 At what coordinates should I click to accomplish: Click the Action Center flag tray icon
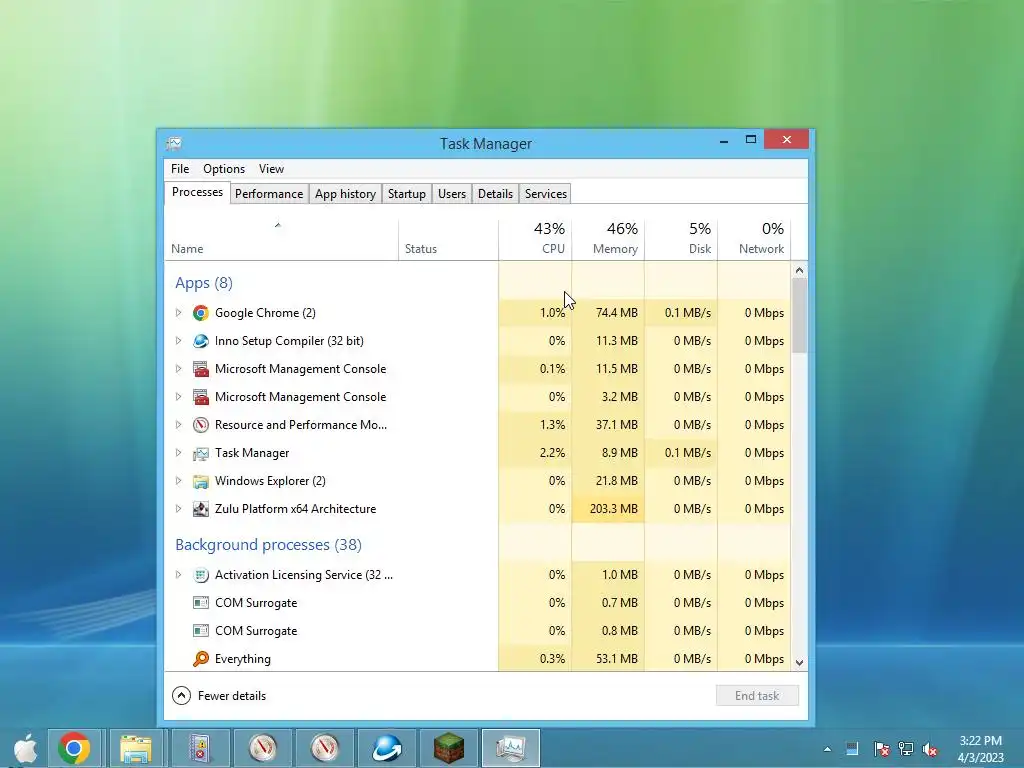click(x=881, y=749)
